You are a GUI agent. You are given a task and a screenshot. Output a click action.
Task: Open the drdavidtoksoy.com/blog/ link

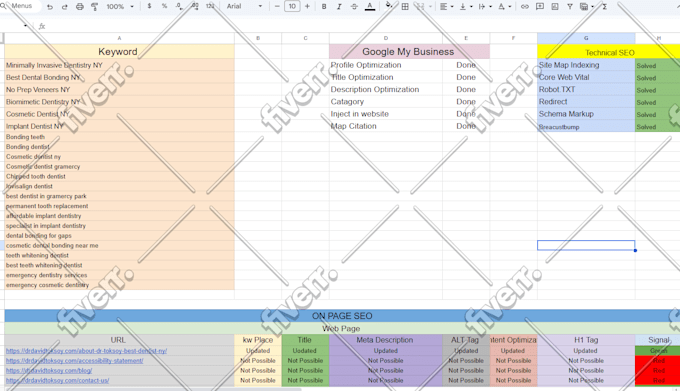click(x=49, y=371)
